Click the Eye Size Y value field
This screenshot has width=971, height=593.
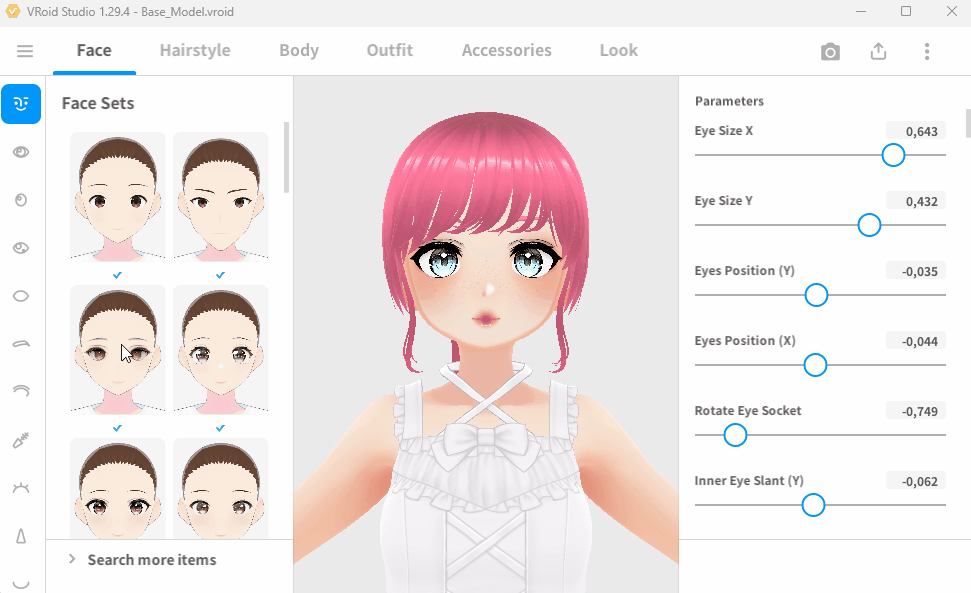tap(915, 201)
